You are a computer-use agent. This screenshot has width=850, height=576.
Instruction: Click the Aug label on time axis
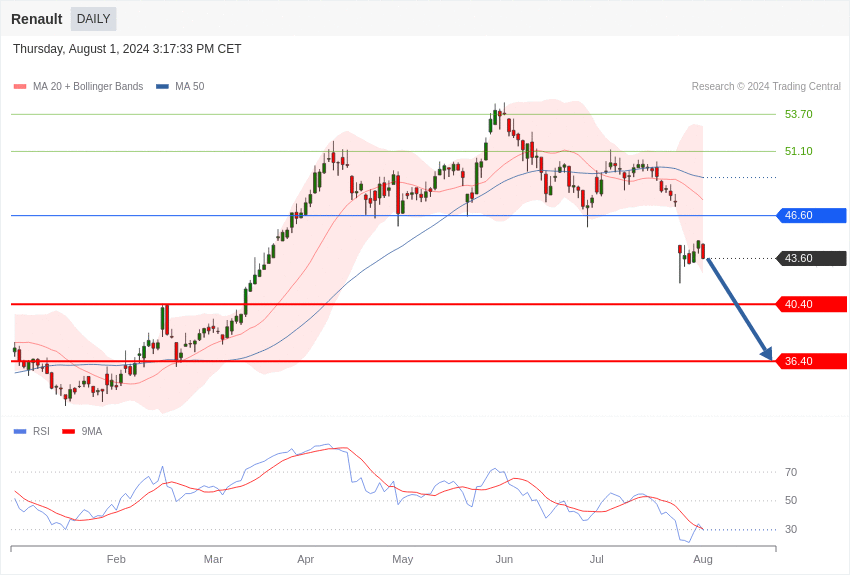703,559
